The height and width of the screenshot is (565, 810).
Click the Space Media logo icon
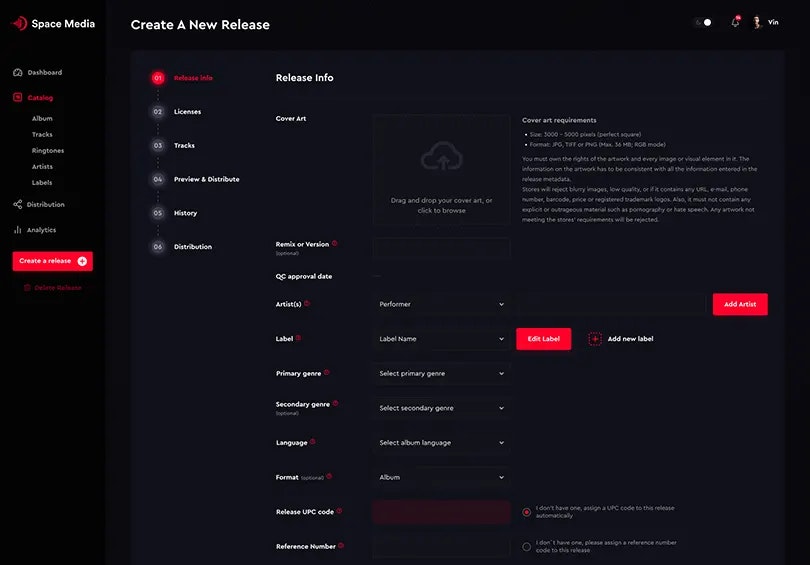[x=20, y=23]
